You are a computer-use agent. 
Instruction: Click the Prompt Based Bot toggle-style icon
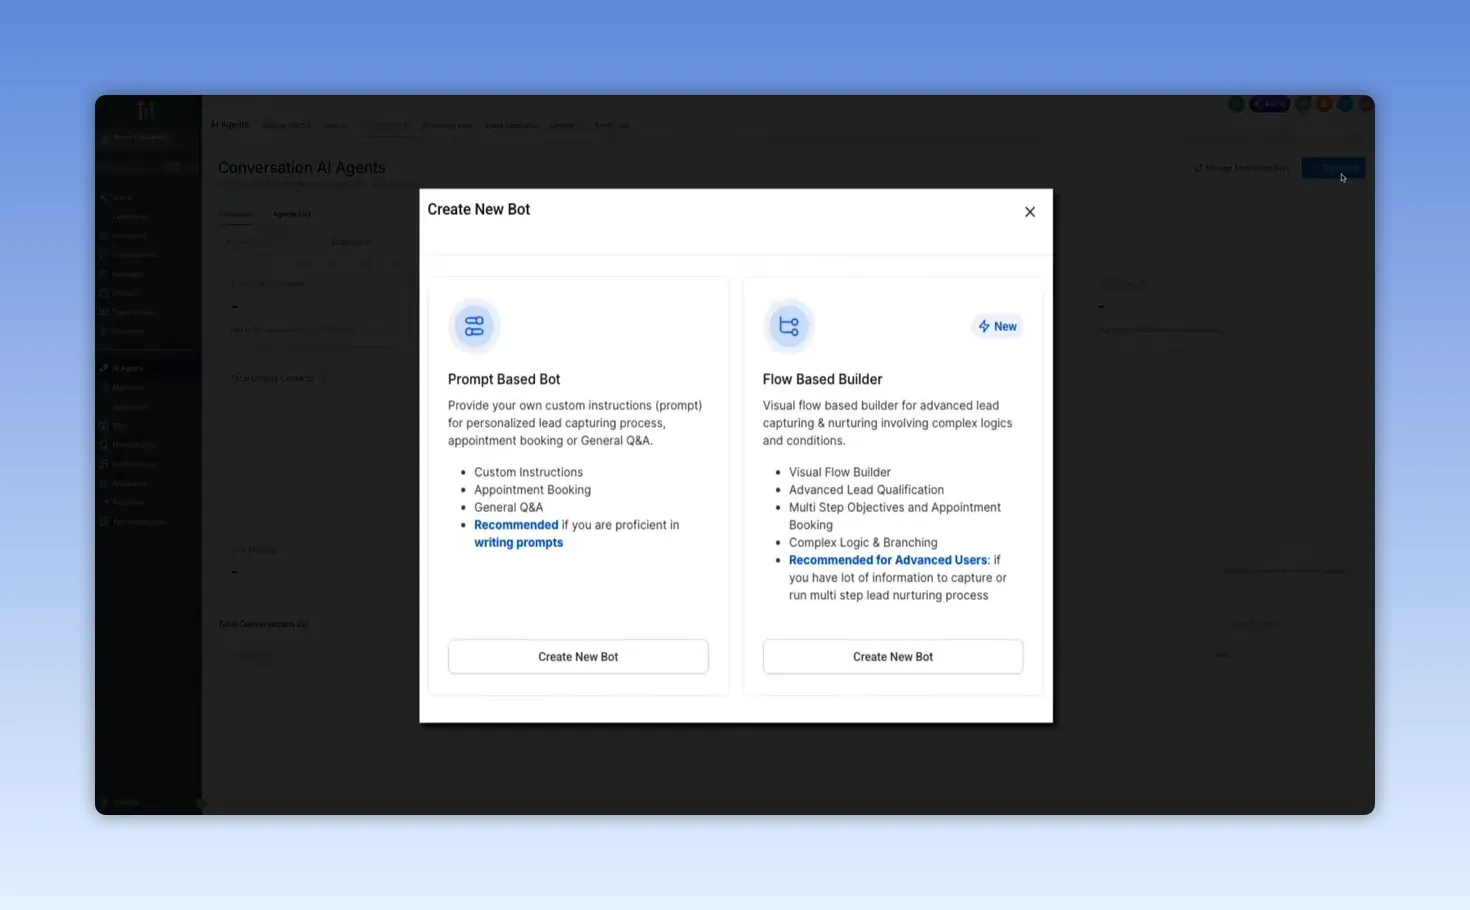click(474, 326)
